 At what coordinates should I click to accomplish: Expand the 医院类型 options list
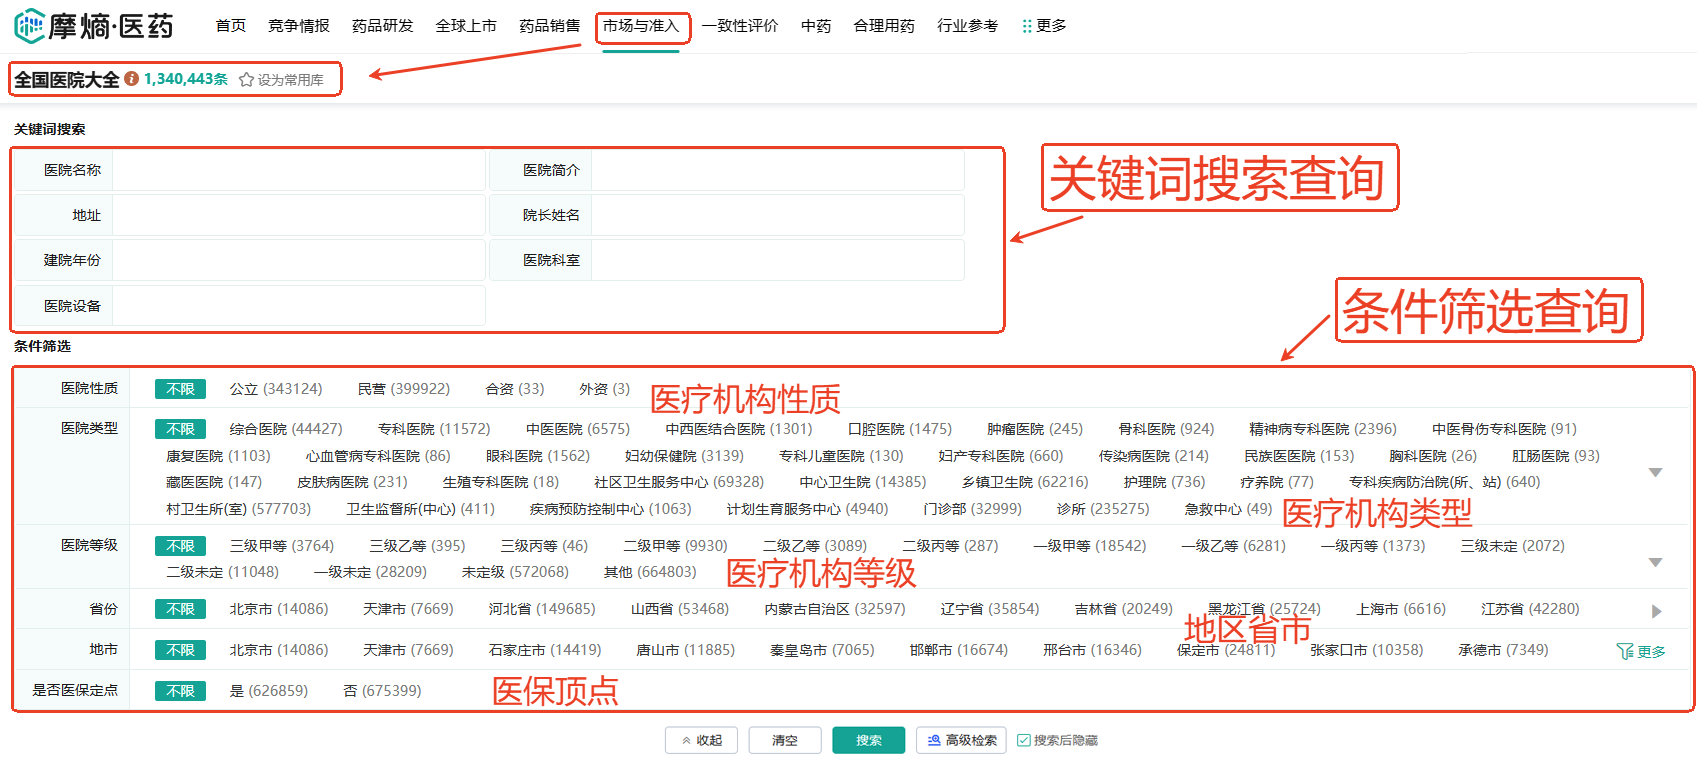tap(1655, 472)
